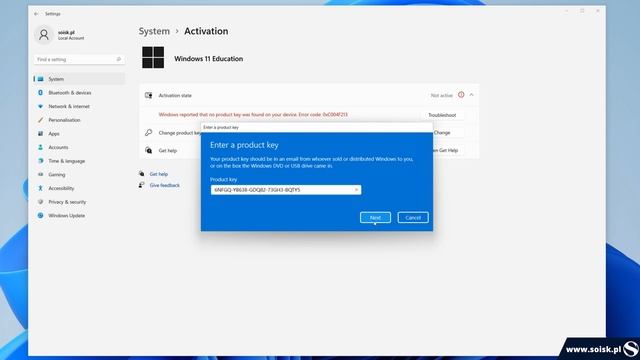Click the System breadcrumb link
The width and height of the screenshot is (640, 360).
click(x=154, y=31)
